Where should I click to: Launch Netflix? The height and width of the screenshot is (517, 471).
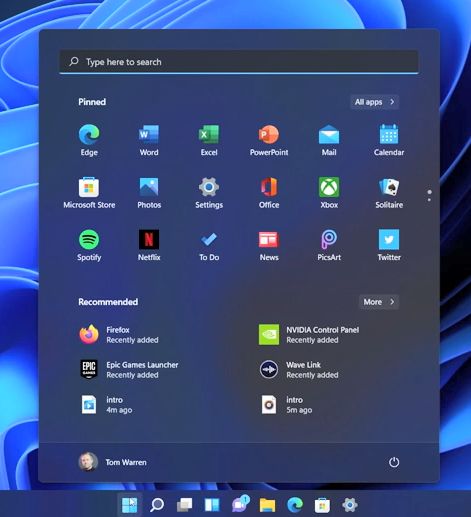tap(149, 245)
